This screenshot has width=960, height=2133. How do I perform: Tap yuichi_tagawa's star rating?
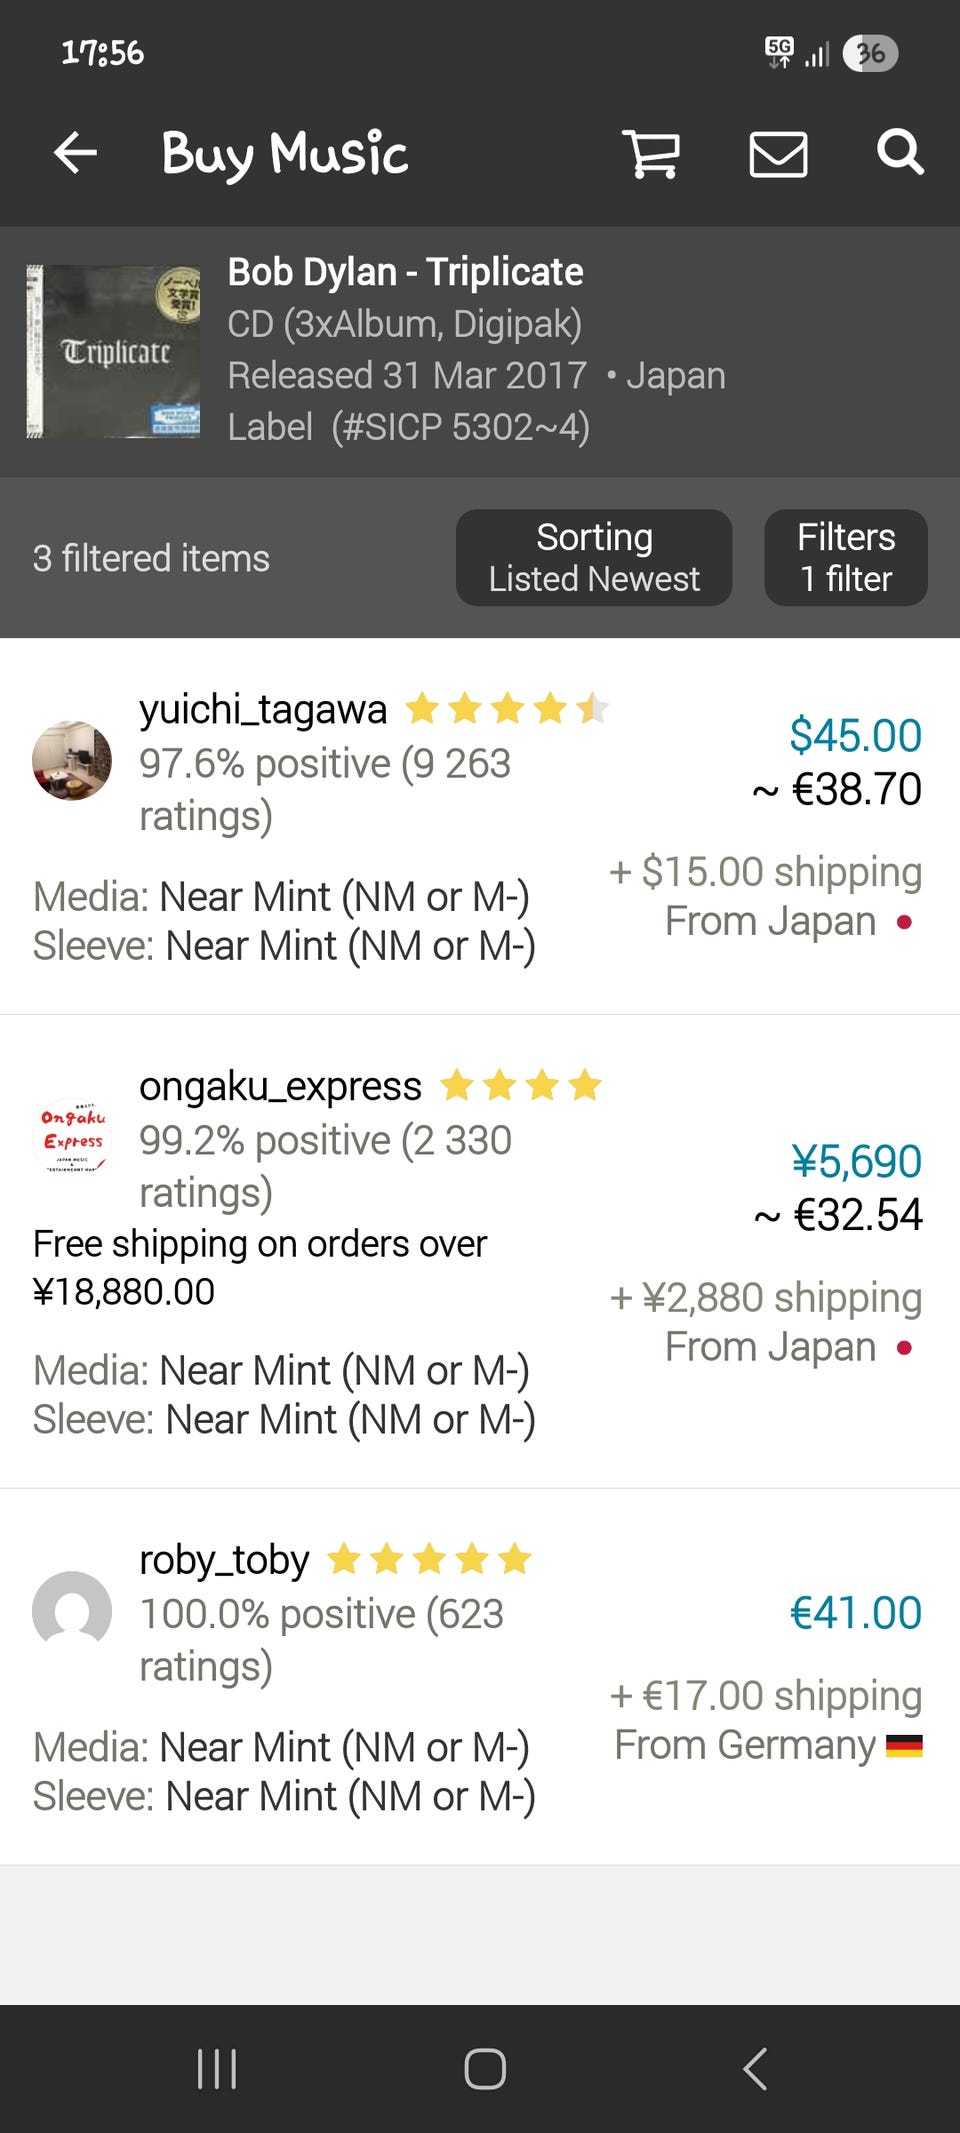click(506, 709)
